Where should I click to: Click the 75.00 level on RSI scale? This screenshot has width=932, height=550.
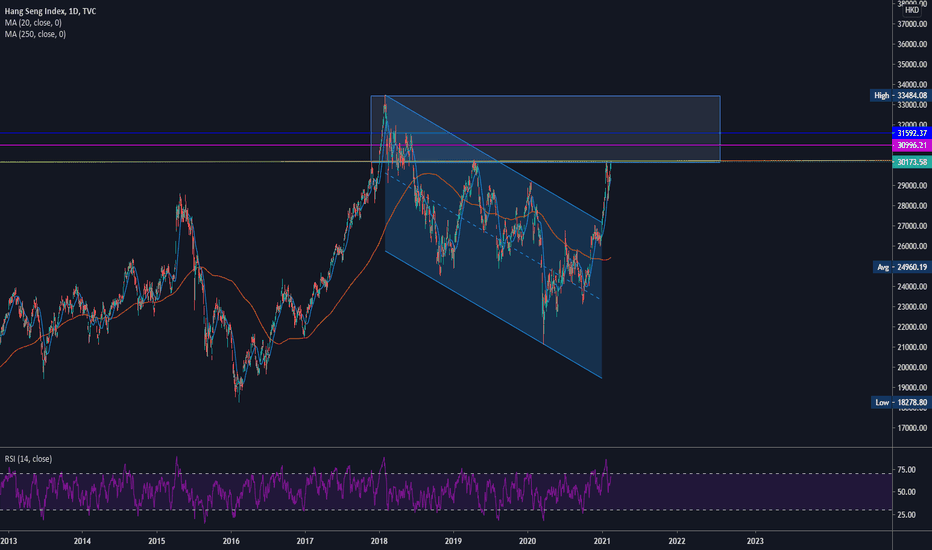[909, 469]
